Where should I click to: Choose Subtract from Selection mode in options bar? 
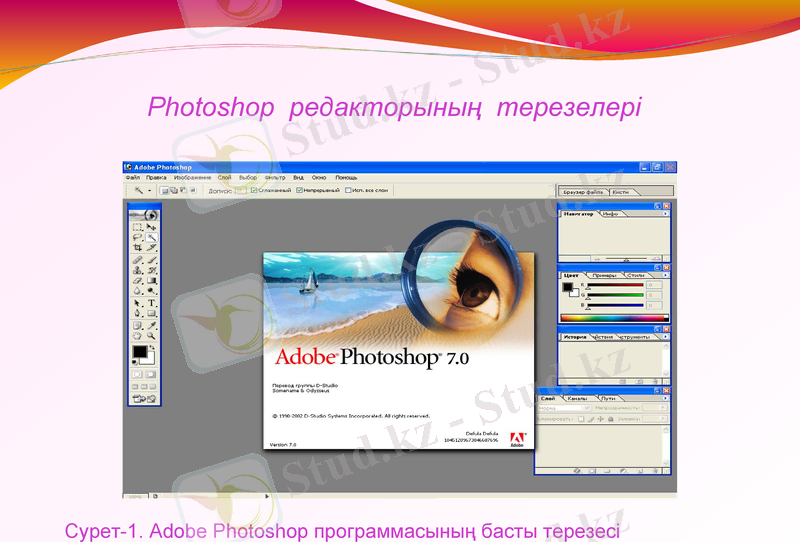coord(183,190)
